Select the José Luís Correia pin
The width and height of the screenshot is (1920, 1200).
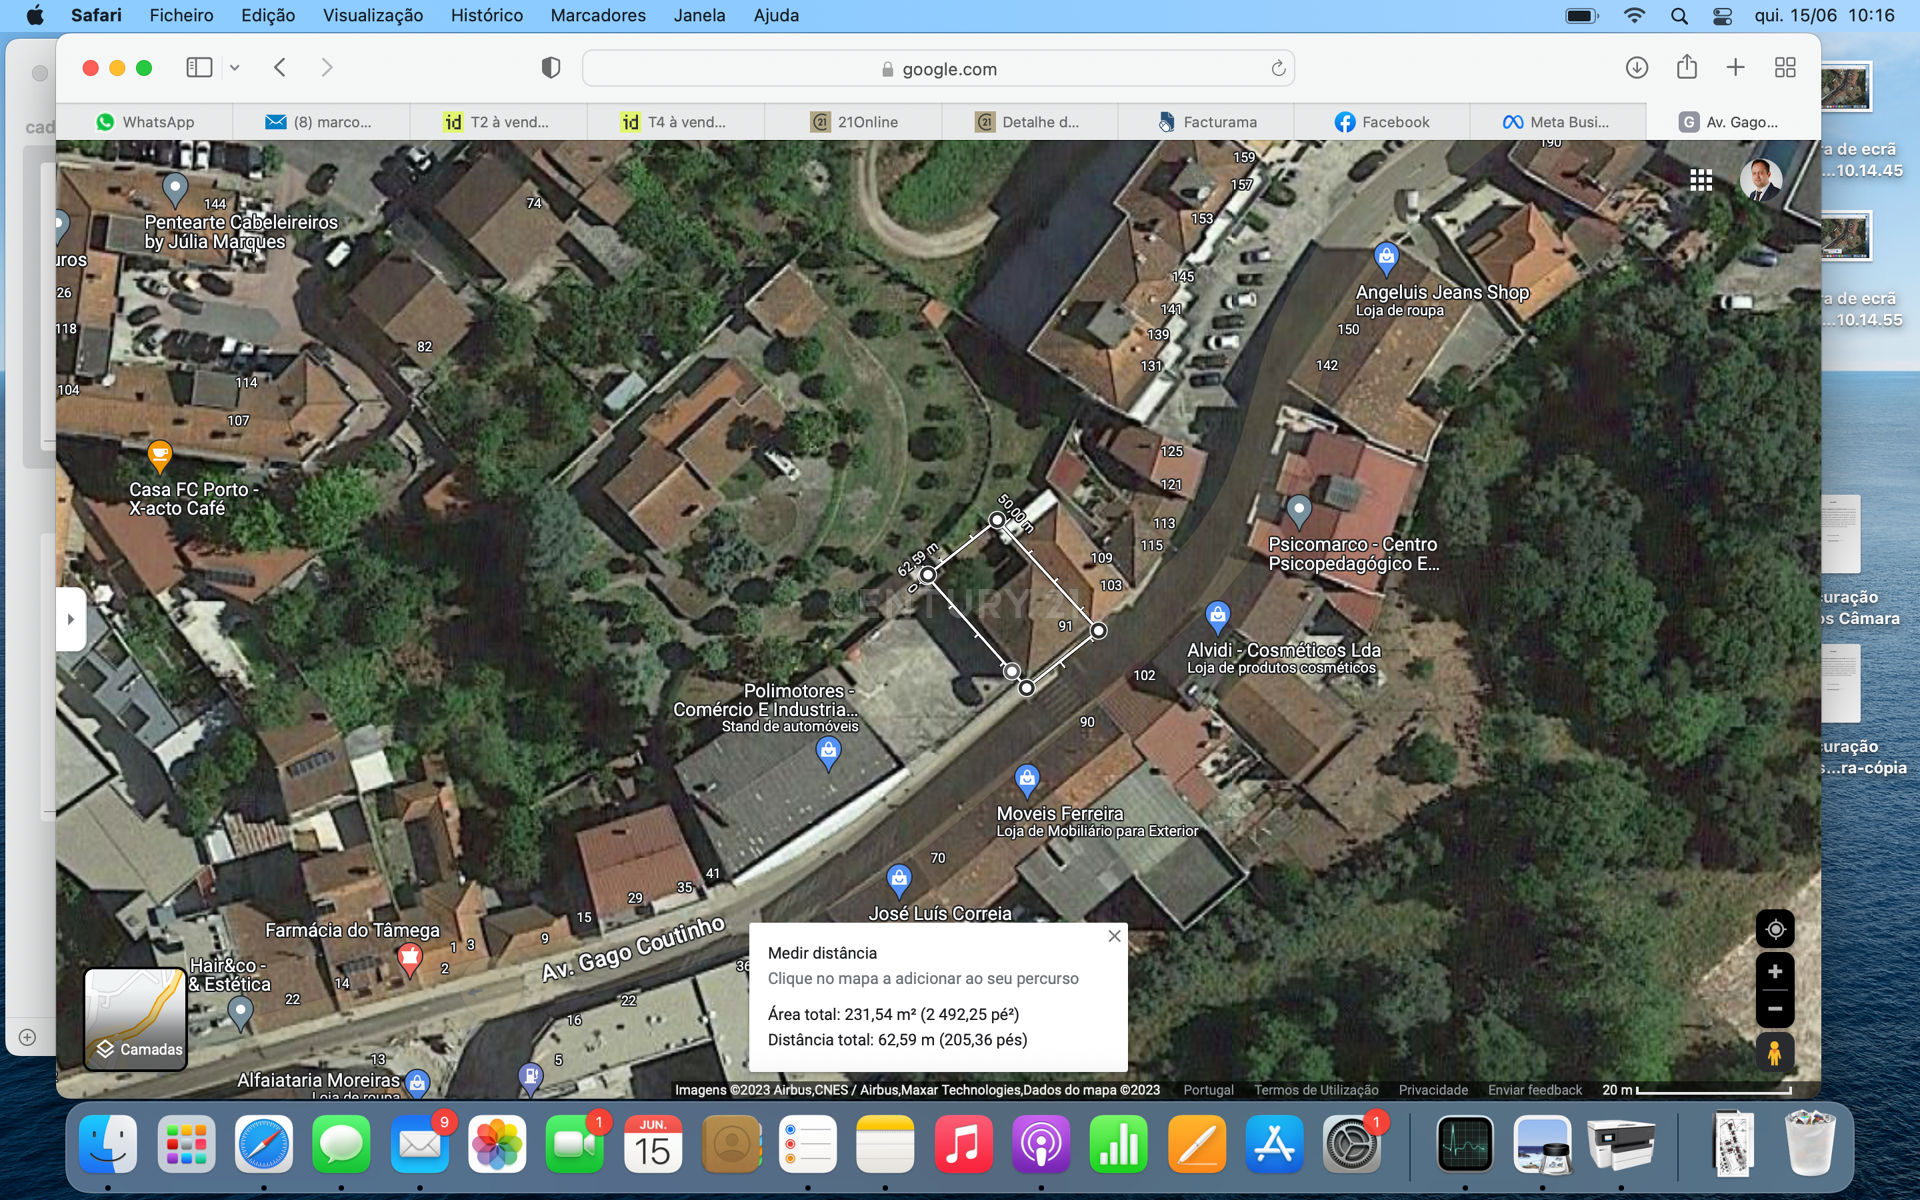click(899, 881)
